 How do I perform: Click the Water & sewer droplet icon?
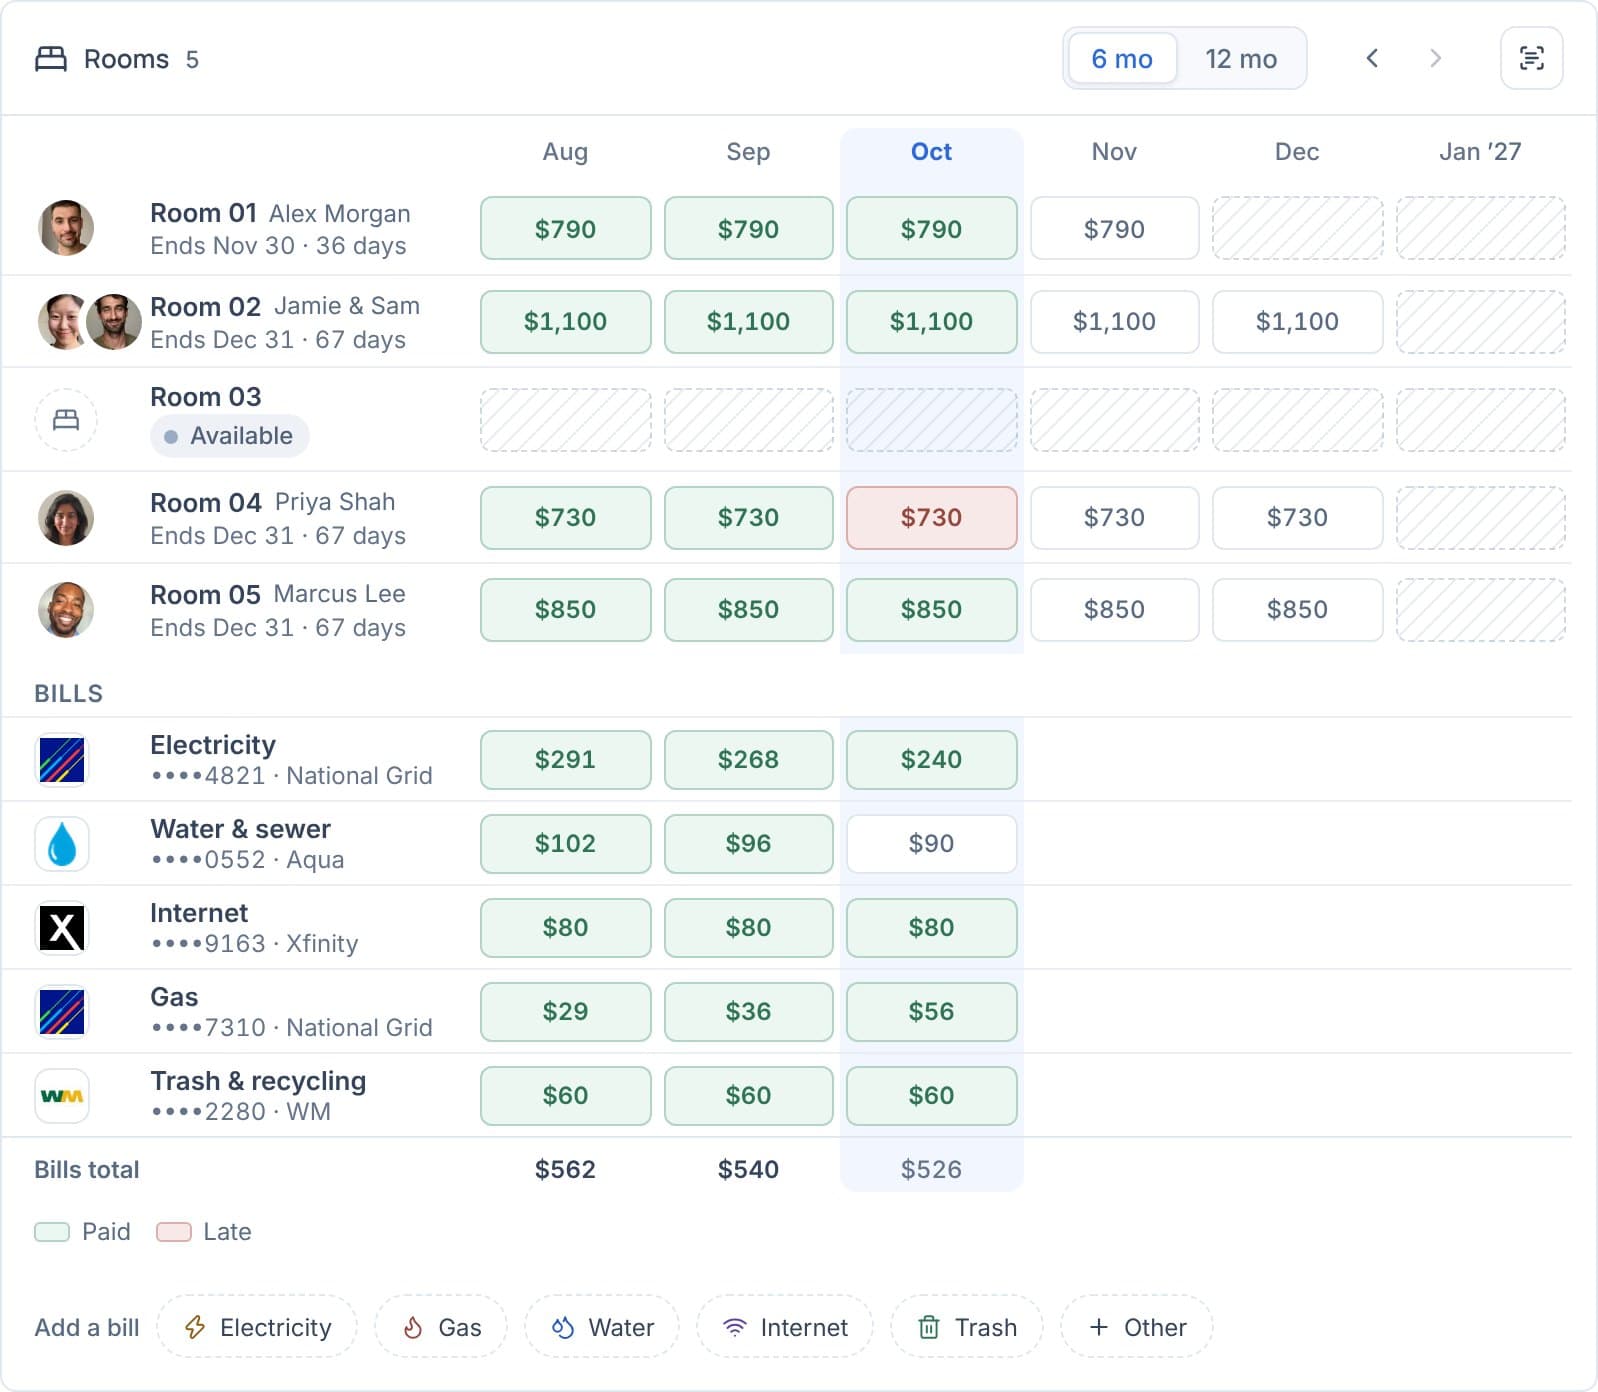(62, 844)
